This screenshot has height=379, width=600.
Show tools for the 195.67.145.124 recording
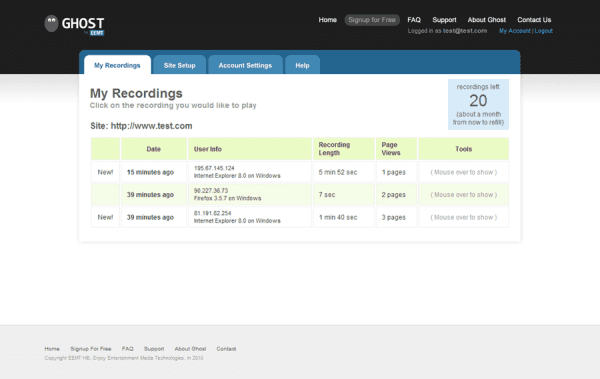point(463,172)
